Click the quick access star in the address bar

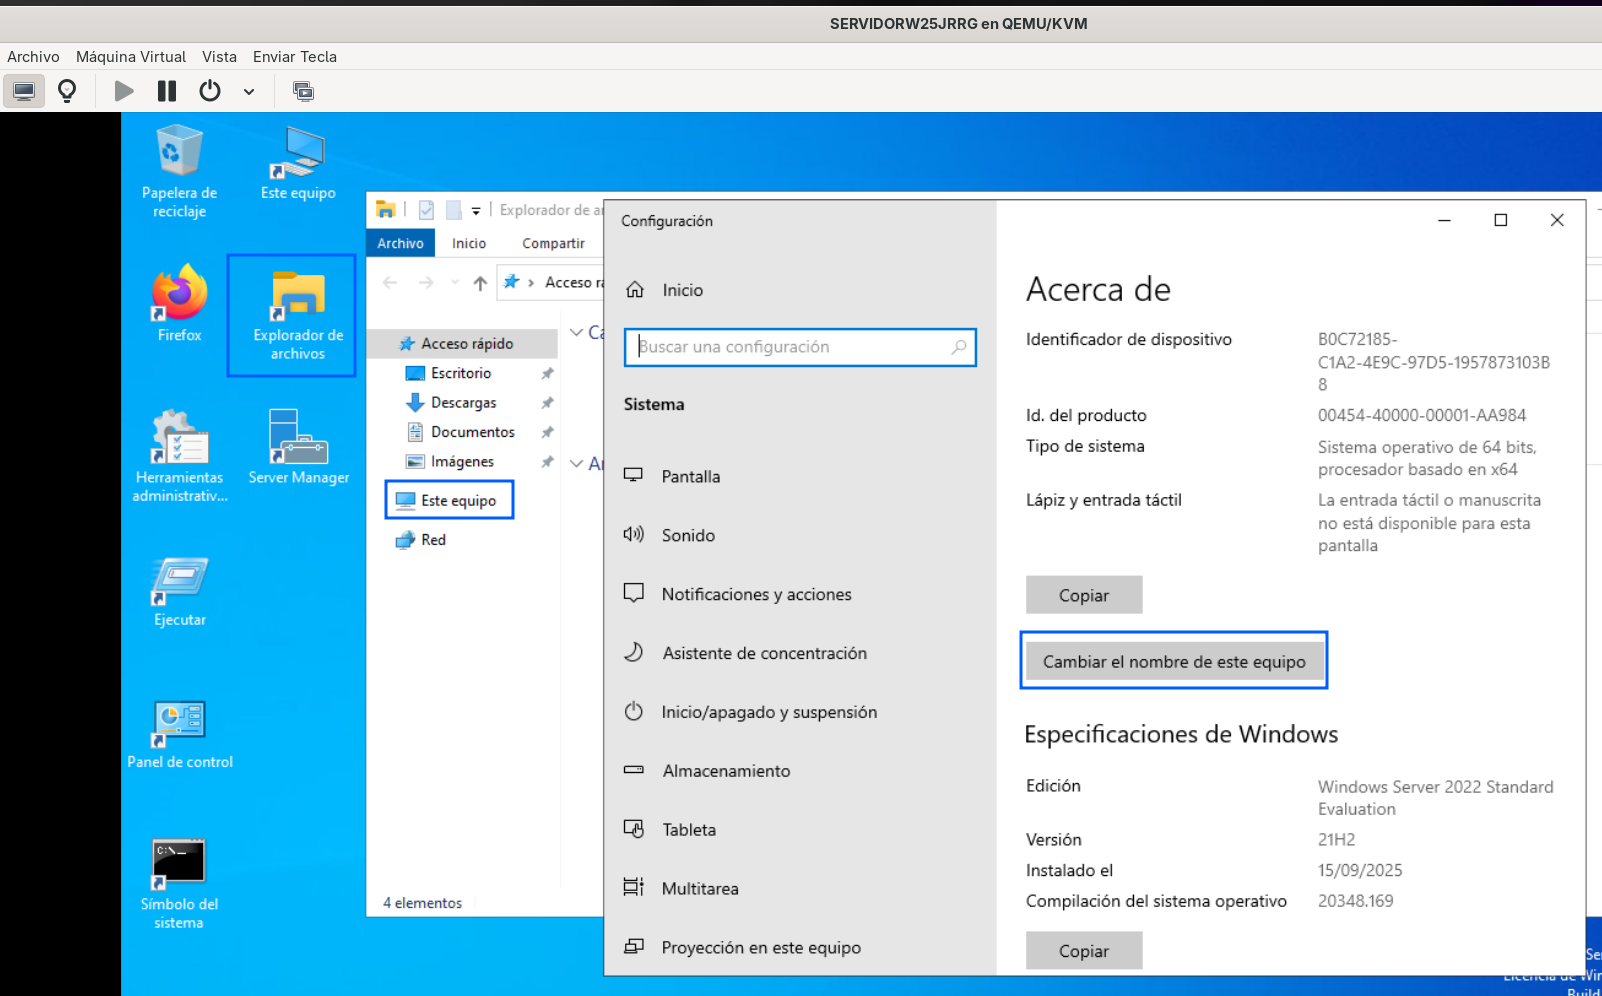(512, 282)
